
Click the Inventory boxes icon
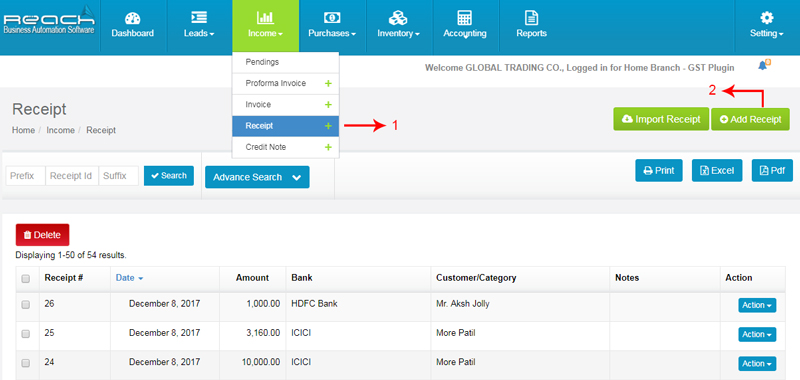(x=398, y=18)
